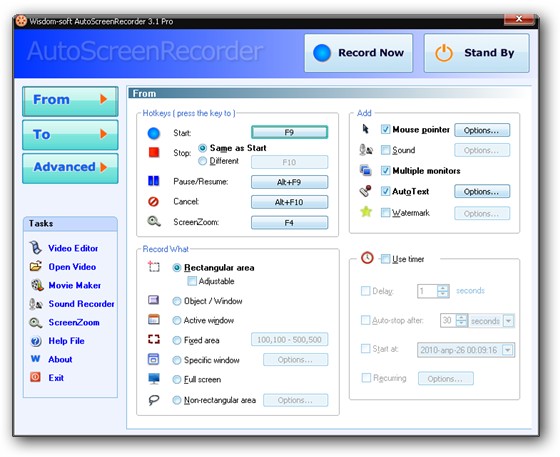Viewport: 560px width, 457px height.
Task: Enable the Use timer checkbox
Action: pyautogui.click(x=385, y=258)
